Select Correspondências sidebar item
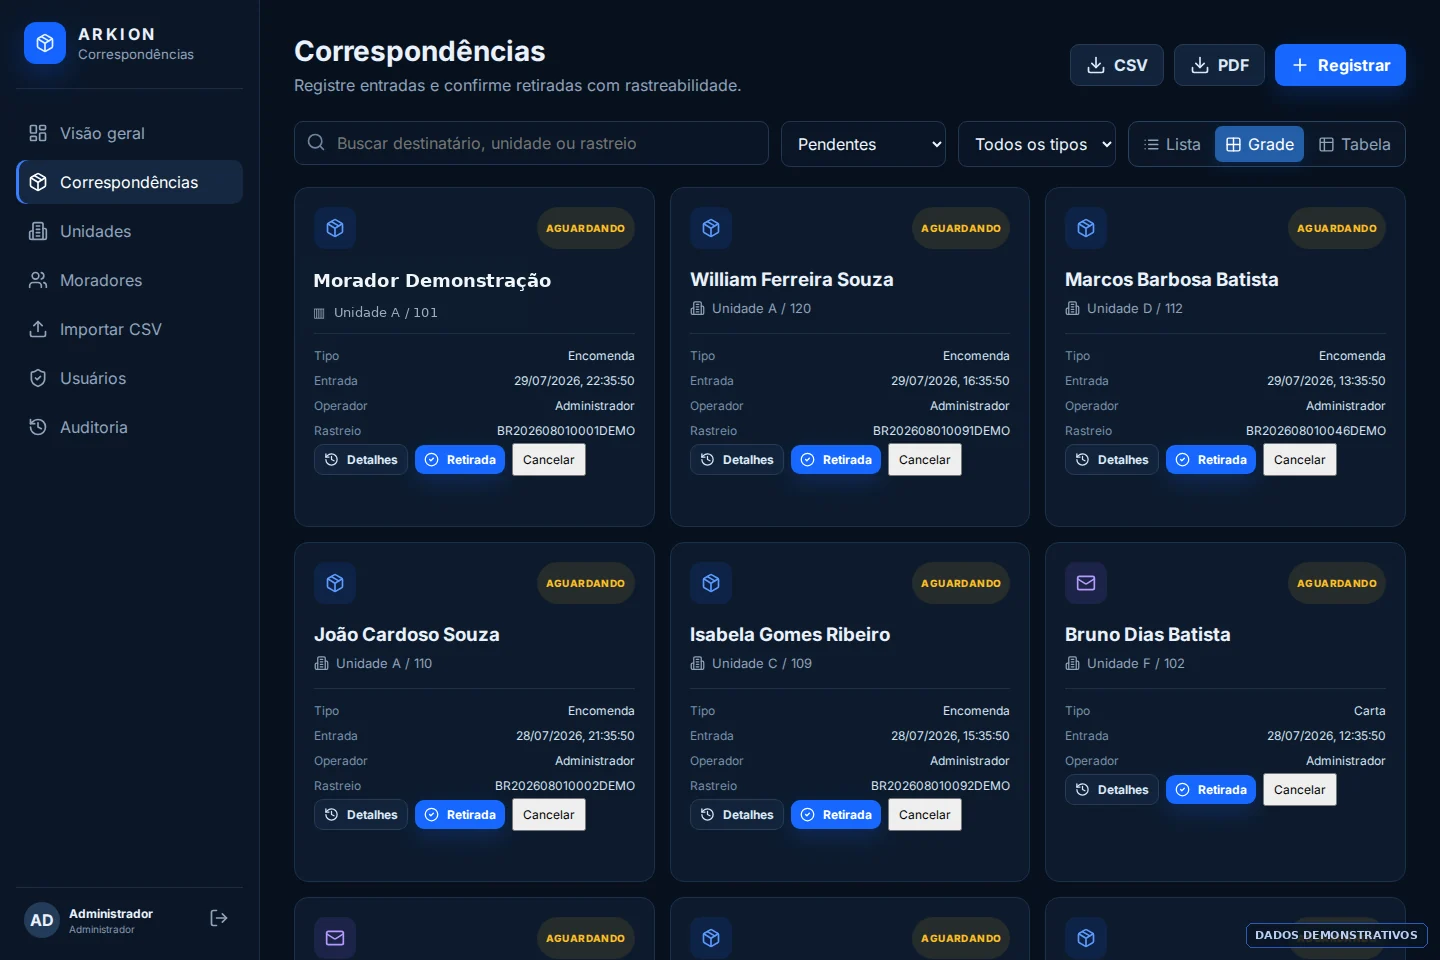This screenshot has height=960, width=1440. (130, 182)
